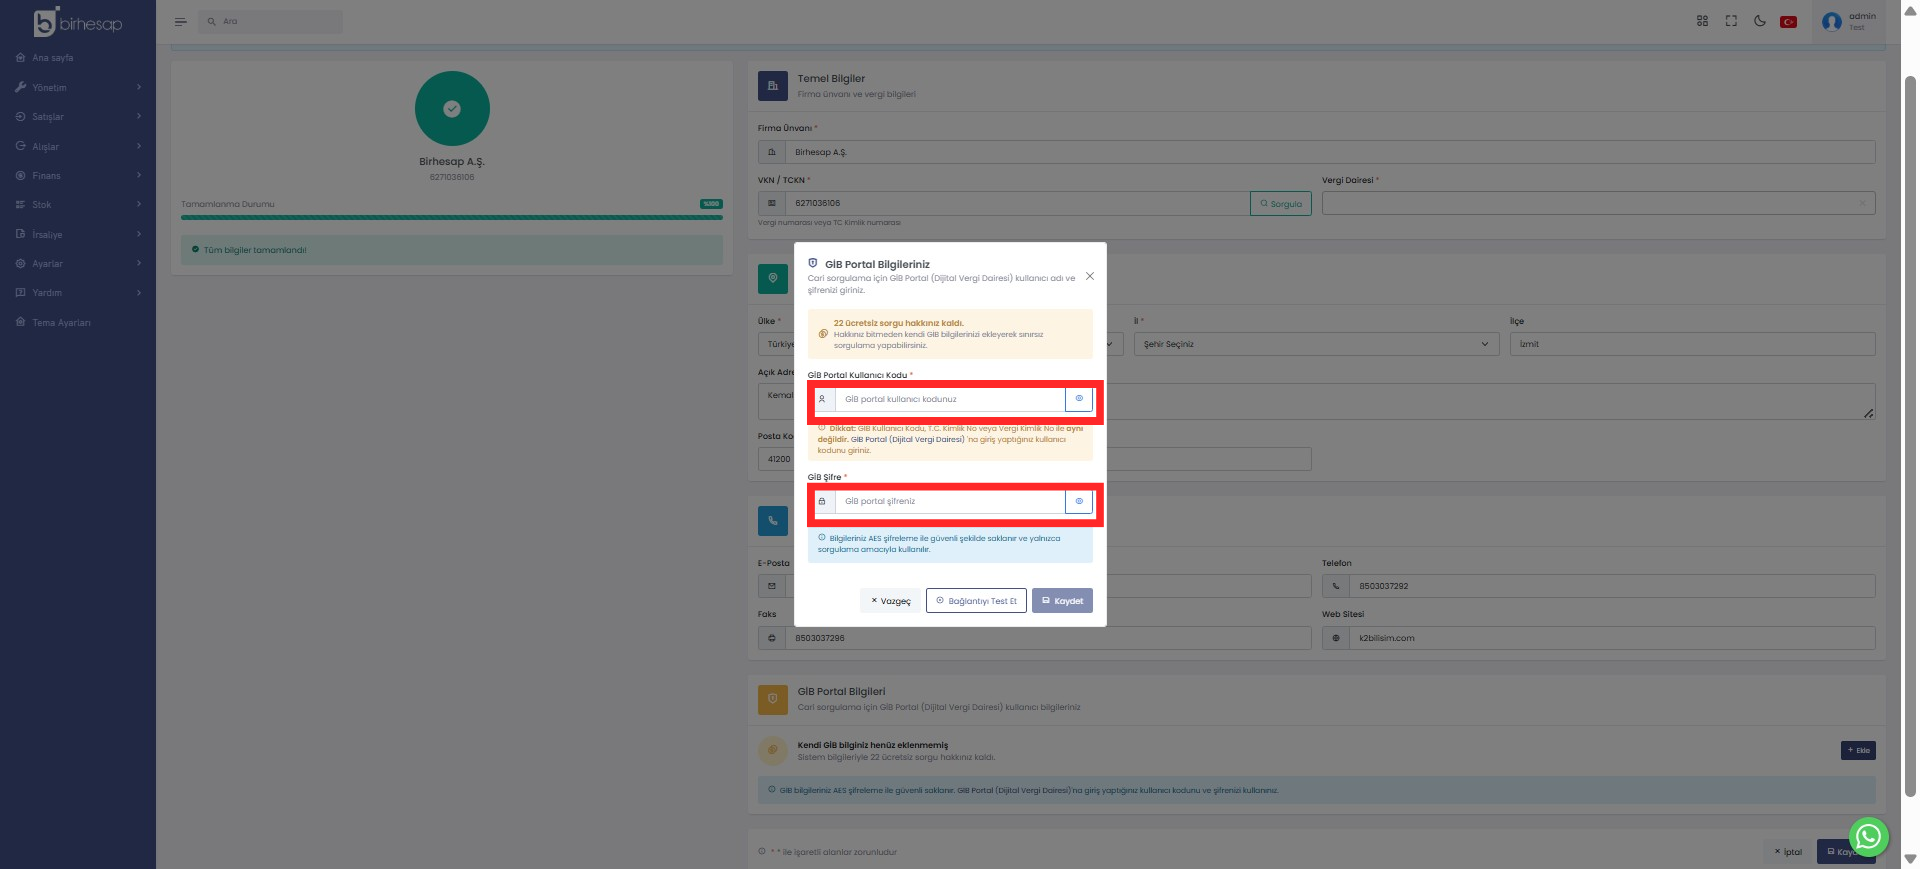Click the İlçe field containing İzmit
The height and width of the screenshot is (869, 1920).
point(1692,344)
